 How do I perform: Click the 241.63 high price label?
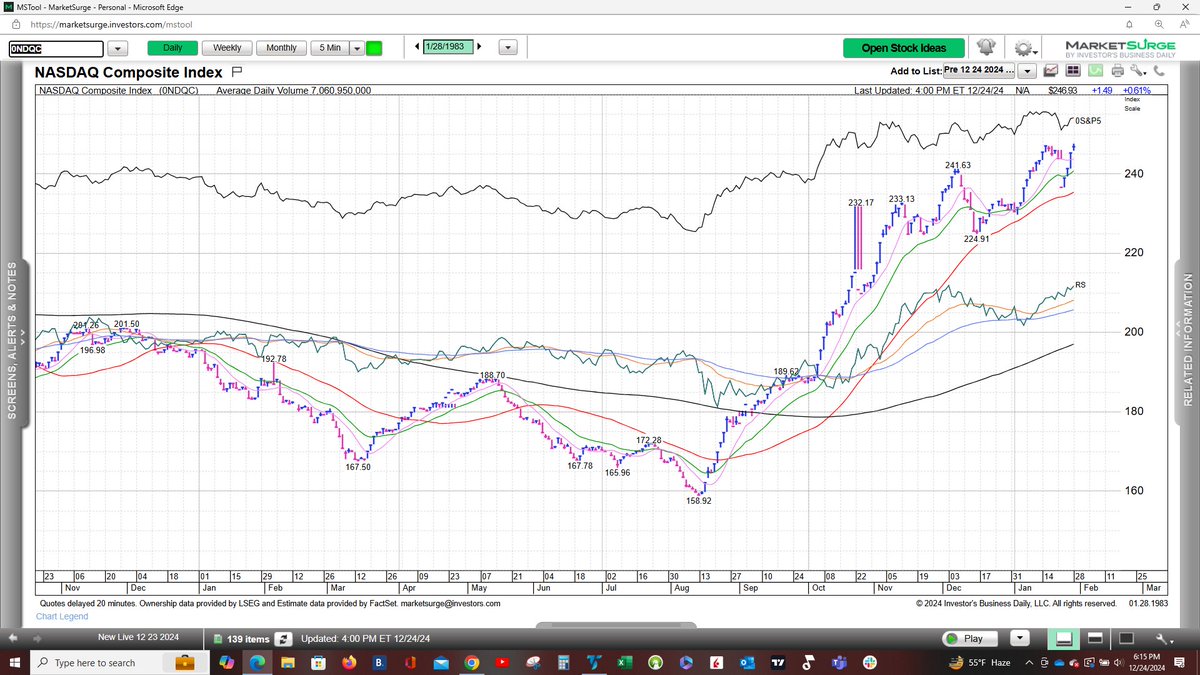click(x=958, y=165)
